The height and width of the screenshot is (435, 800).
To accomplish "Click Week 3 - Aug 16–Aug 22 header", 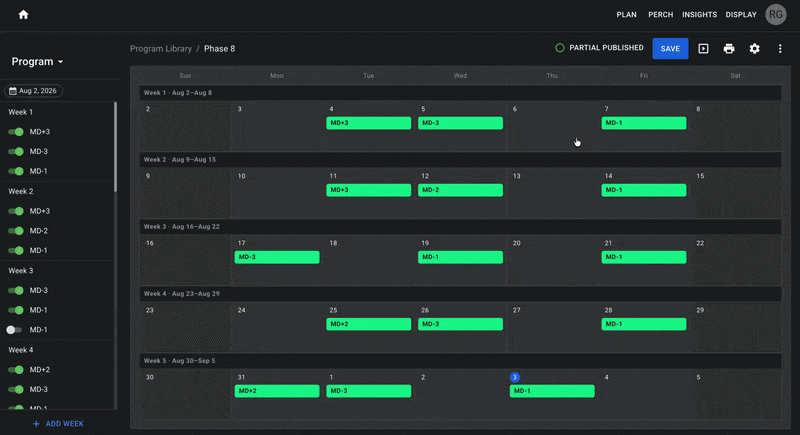I will pos(460,226).
